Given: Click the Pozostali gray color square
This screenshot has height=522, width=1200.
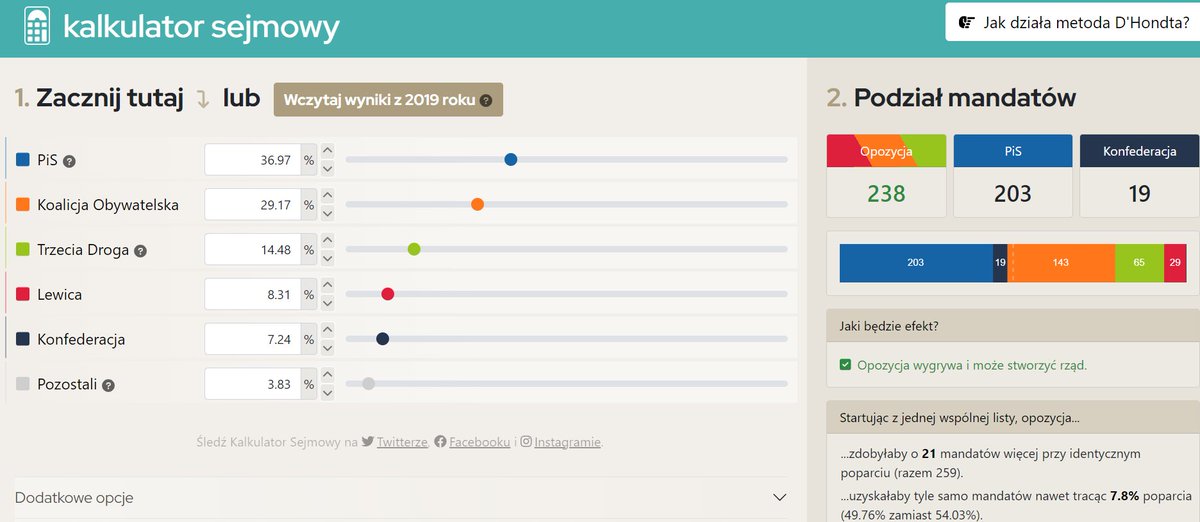Looking at the screenshot, I should tap(23, 385).
